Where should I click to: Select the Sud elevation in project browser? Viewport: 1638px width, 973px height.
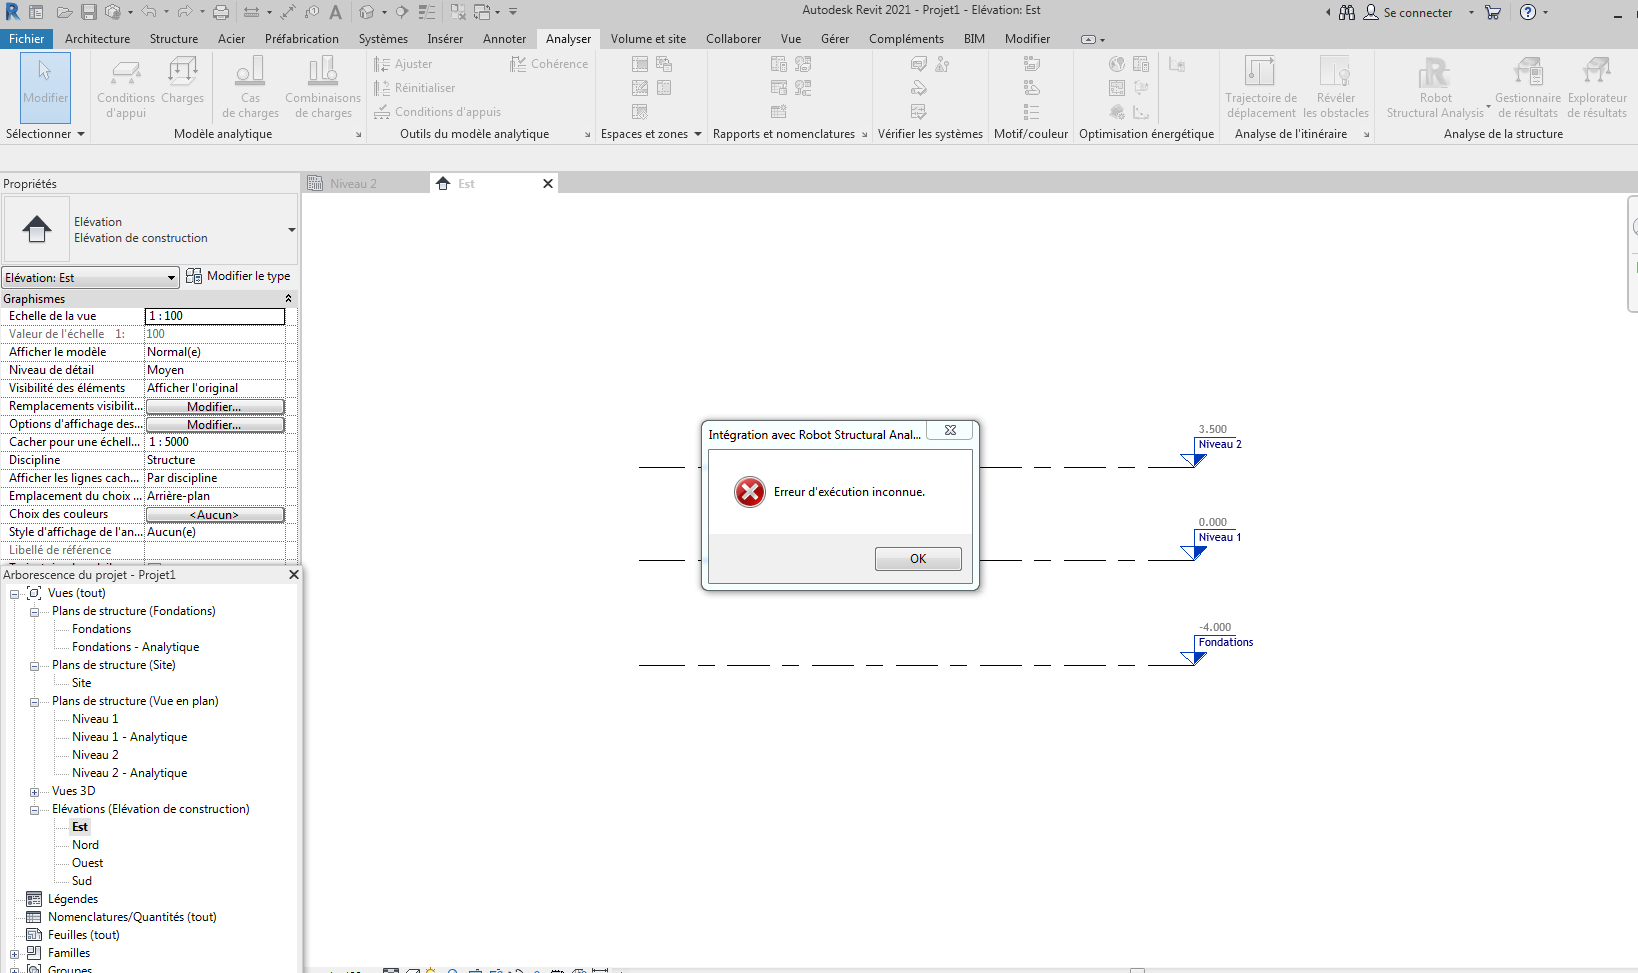[82, 881]
